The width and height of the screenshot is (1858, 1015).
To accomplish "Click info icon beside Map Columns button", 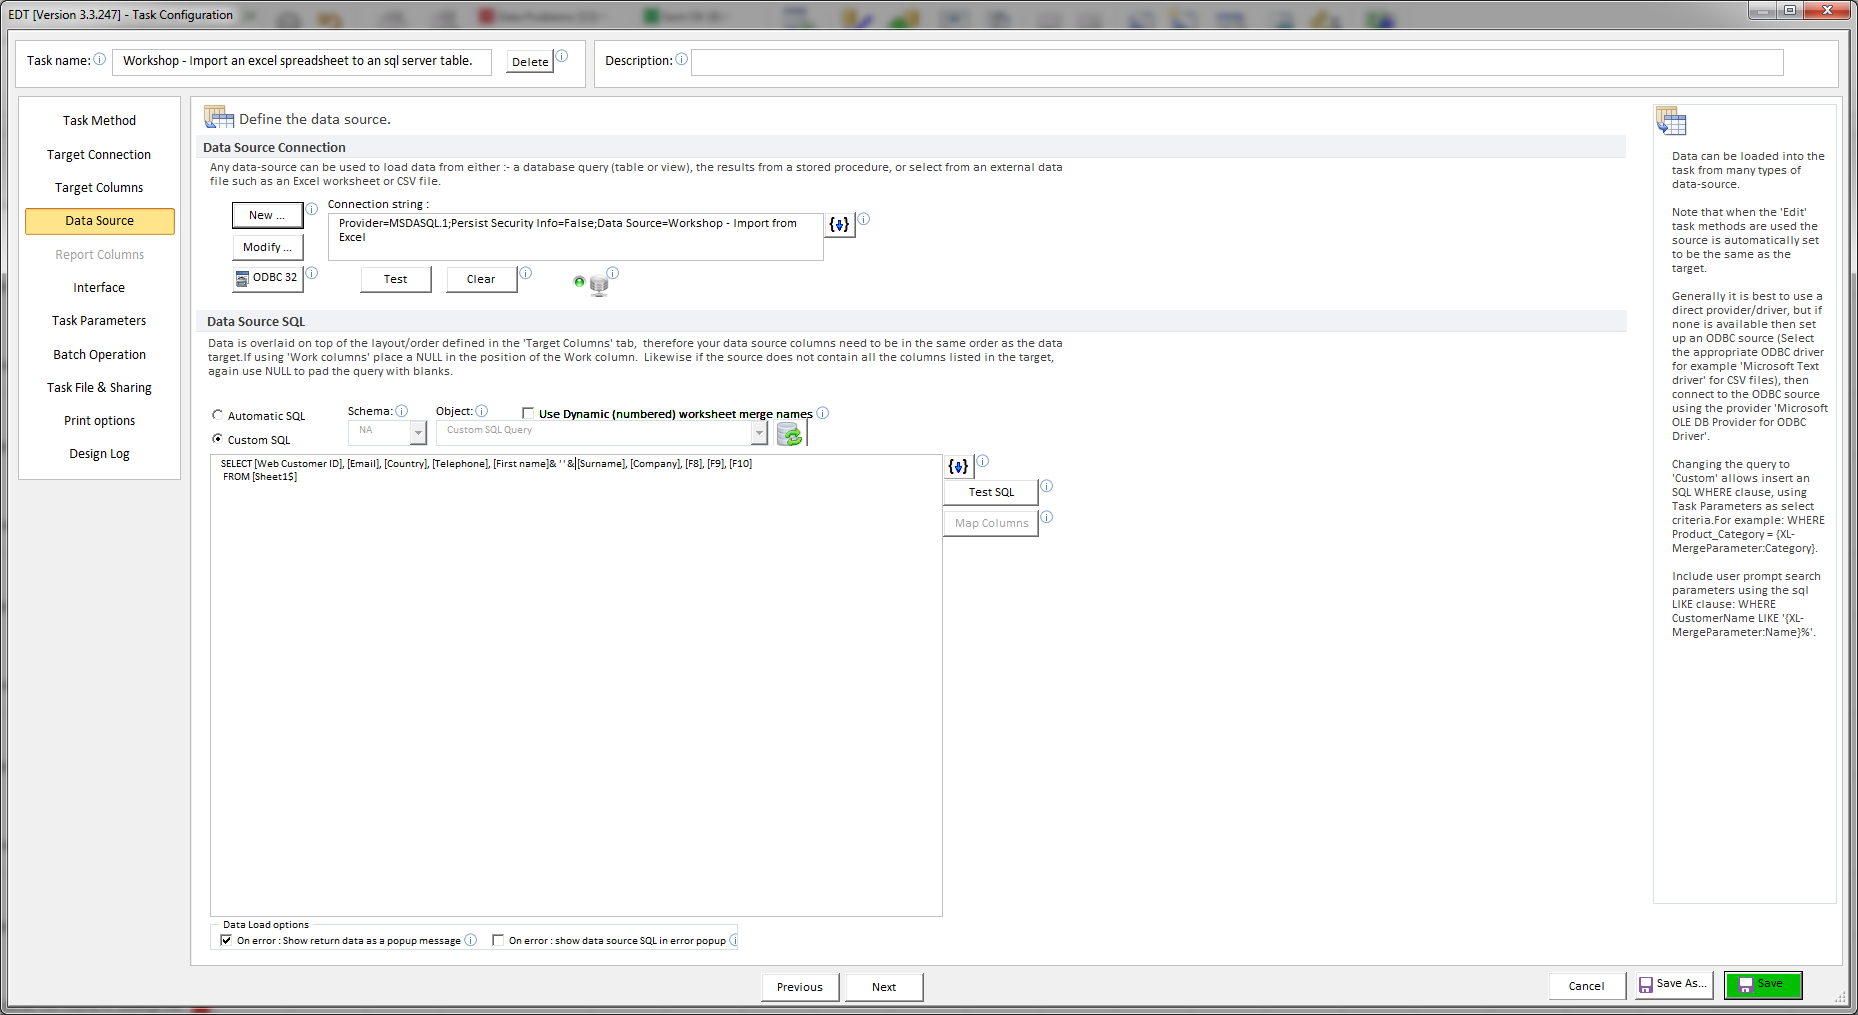I will 1046,517.
